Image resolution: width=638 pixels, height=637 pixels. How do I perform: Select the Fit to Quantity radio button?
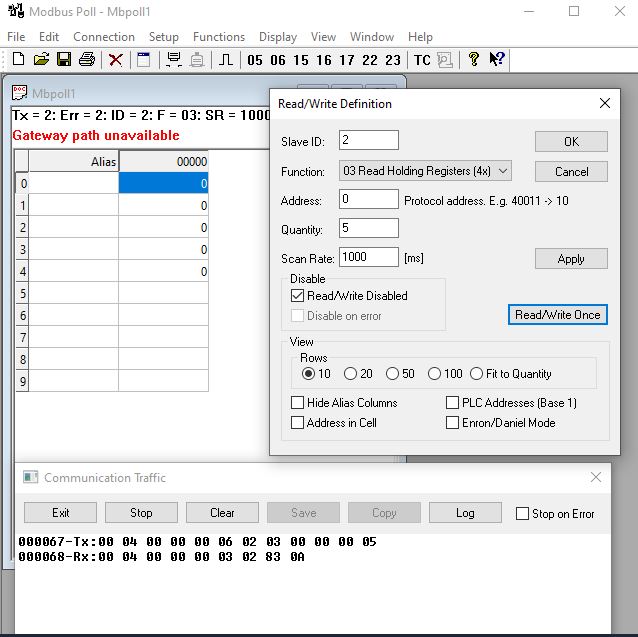click(476, 373)
